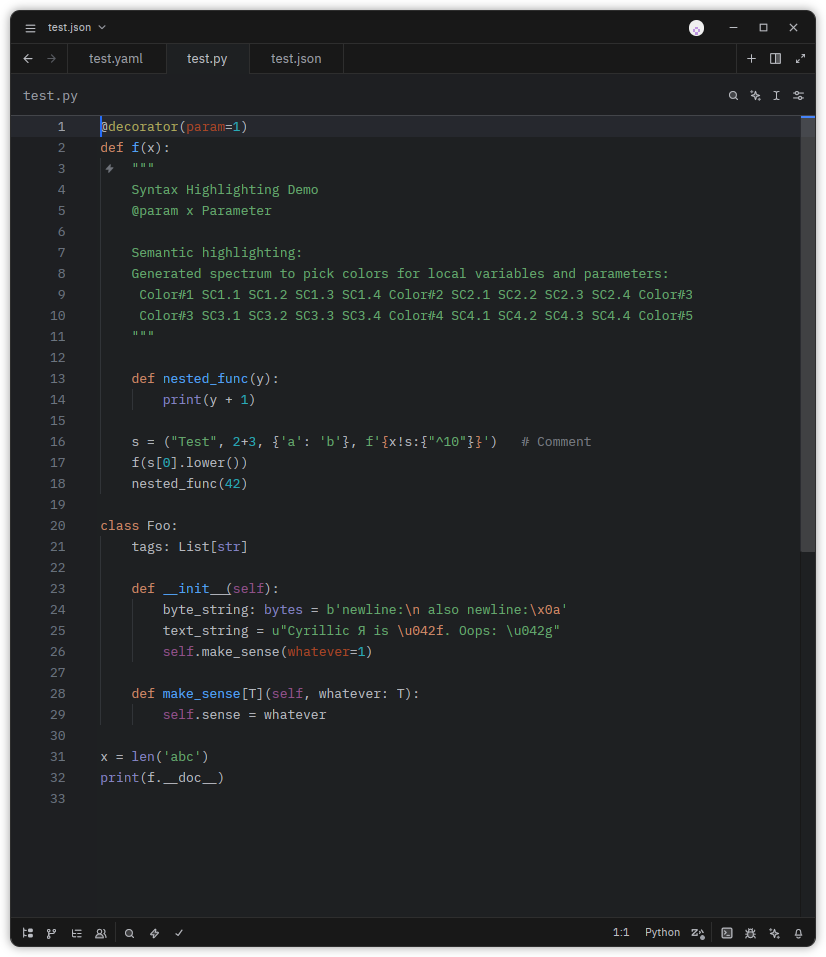Toggle the collaboration panel

[101, 933]
